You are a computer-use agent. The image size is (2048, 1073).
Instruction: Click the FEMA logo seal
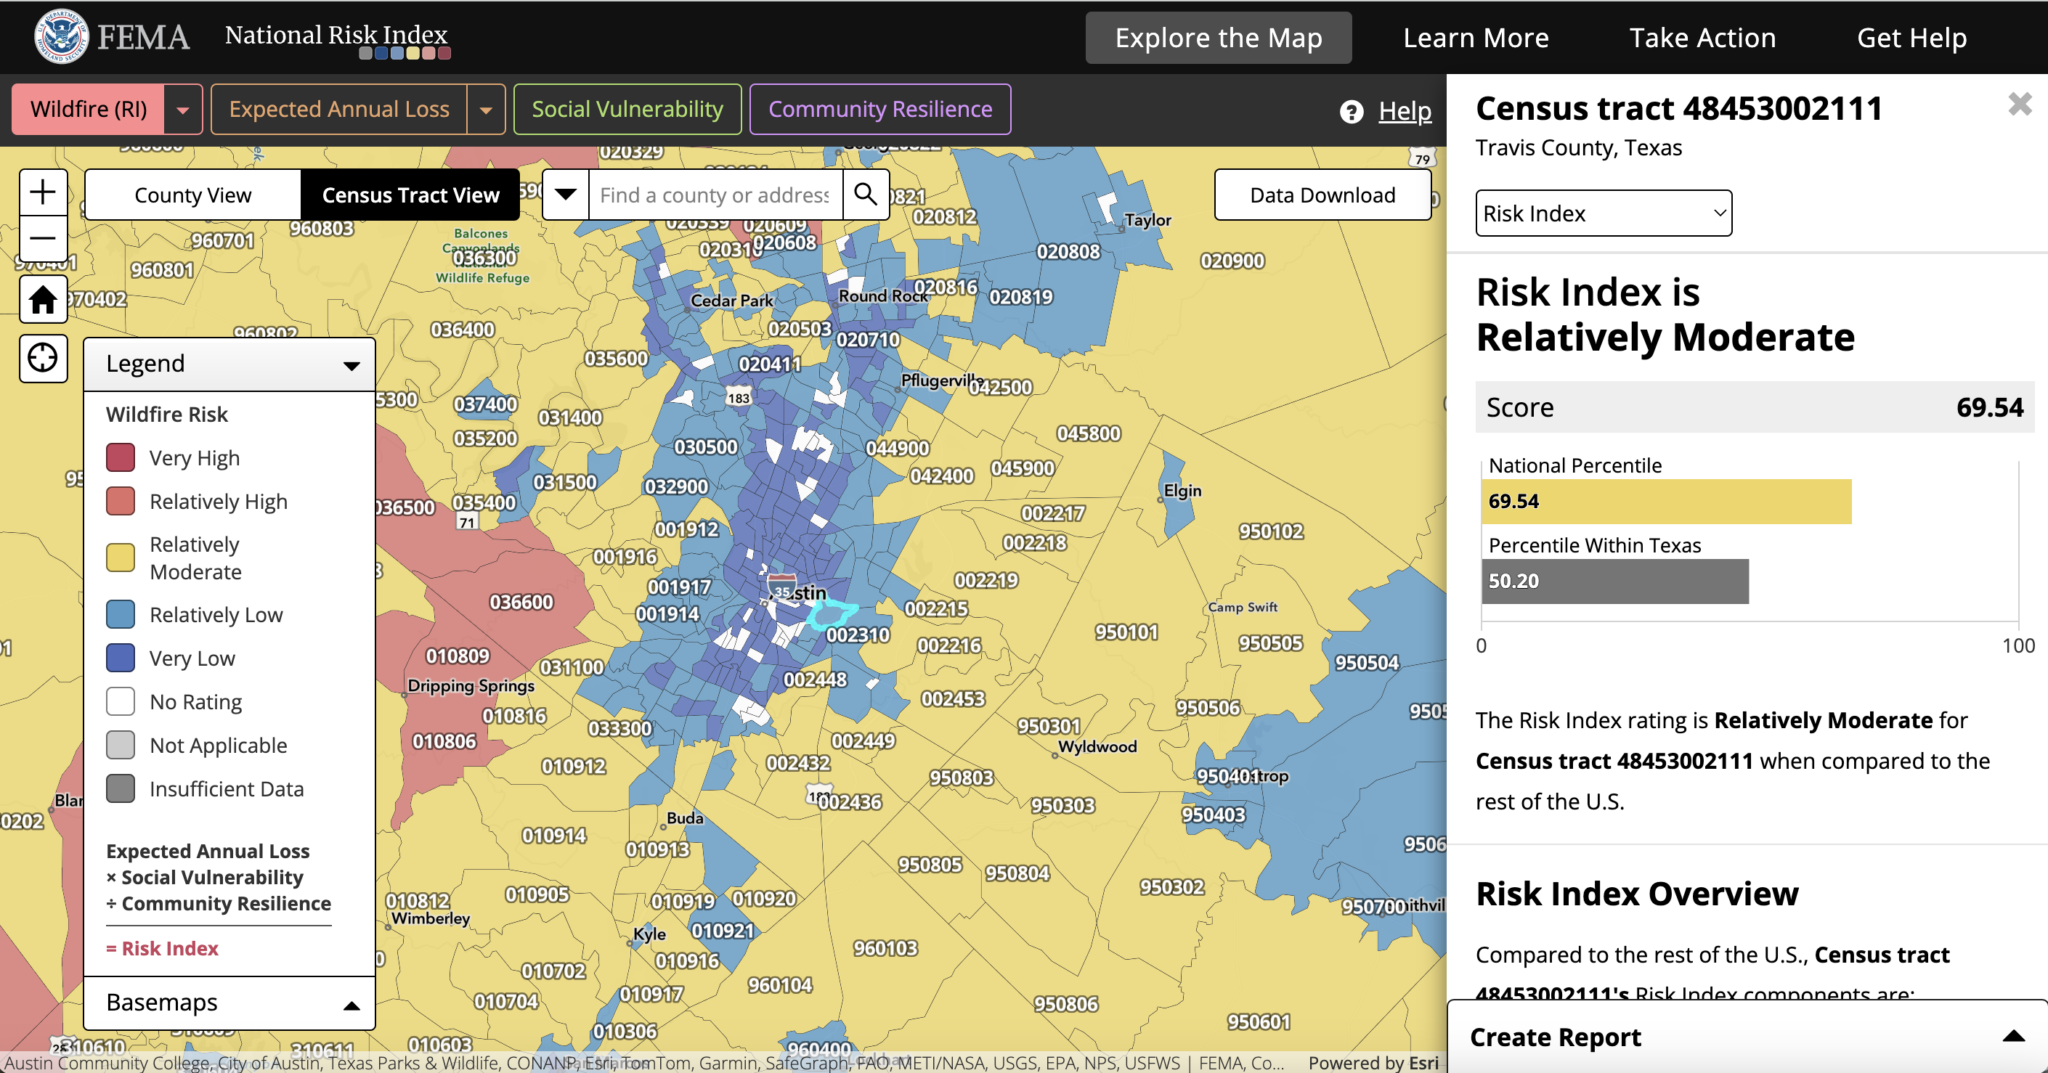(x=62, y=37)
